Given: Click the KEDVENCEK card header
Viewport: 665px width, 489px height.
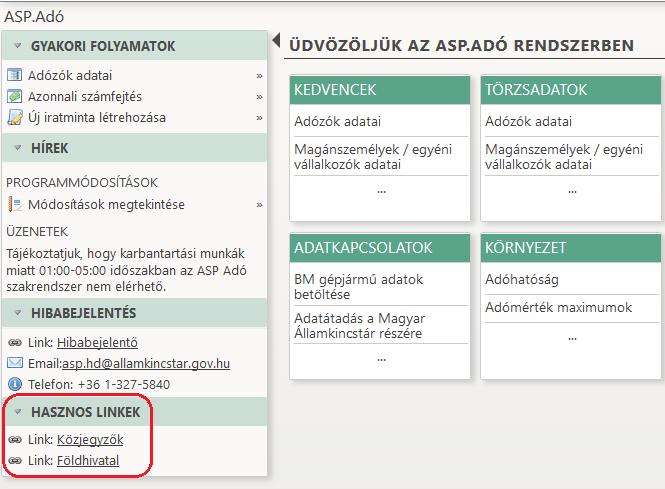Looking at the screenshot, I should click(x=380, y=89).
